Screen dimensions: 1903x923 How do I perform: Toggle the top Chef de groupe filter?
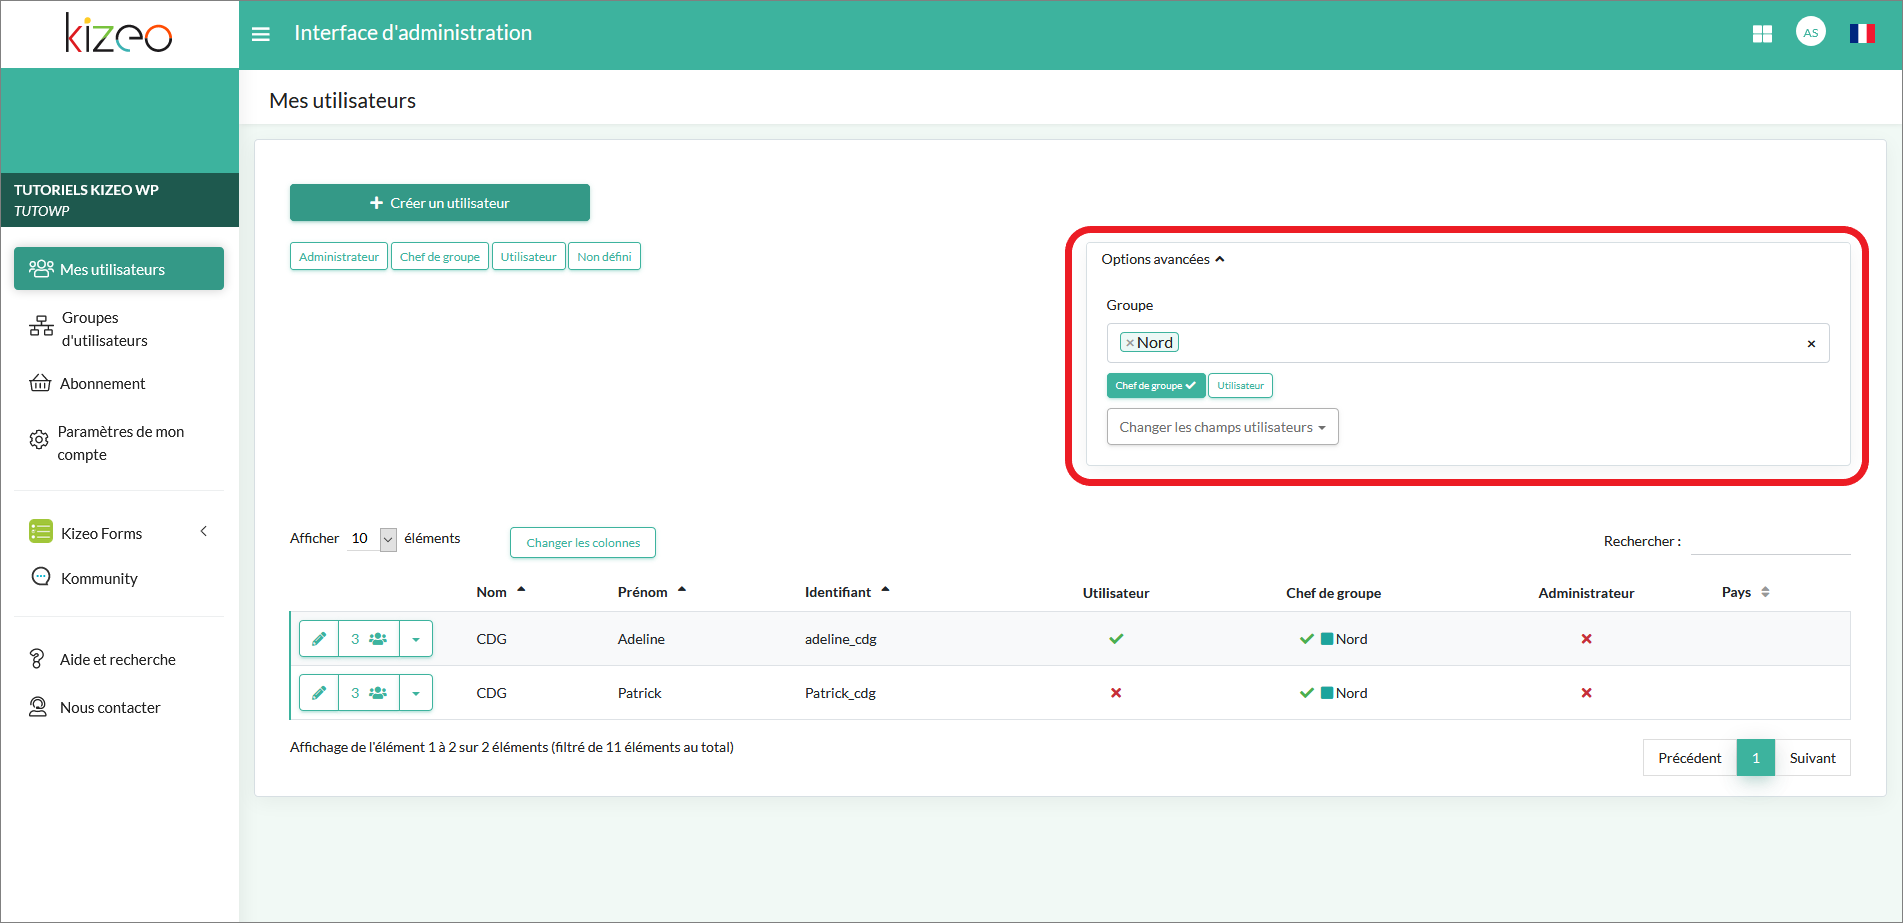pyautogui.click(x=440, y=257)
